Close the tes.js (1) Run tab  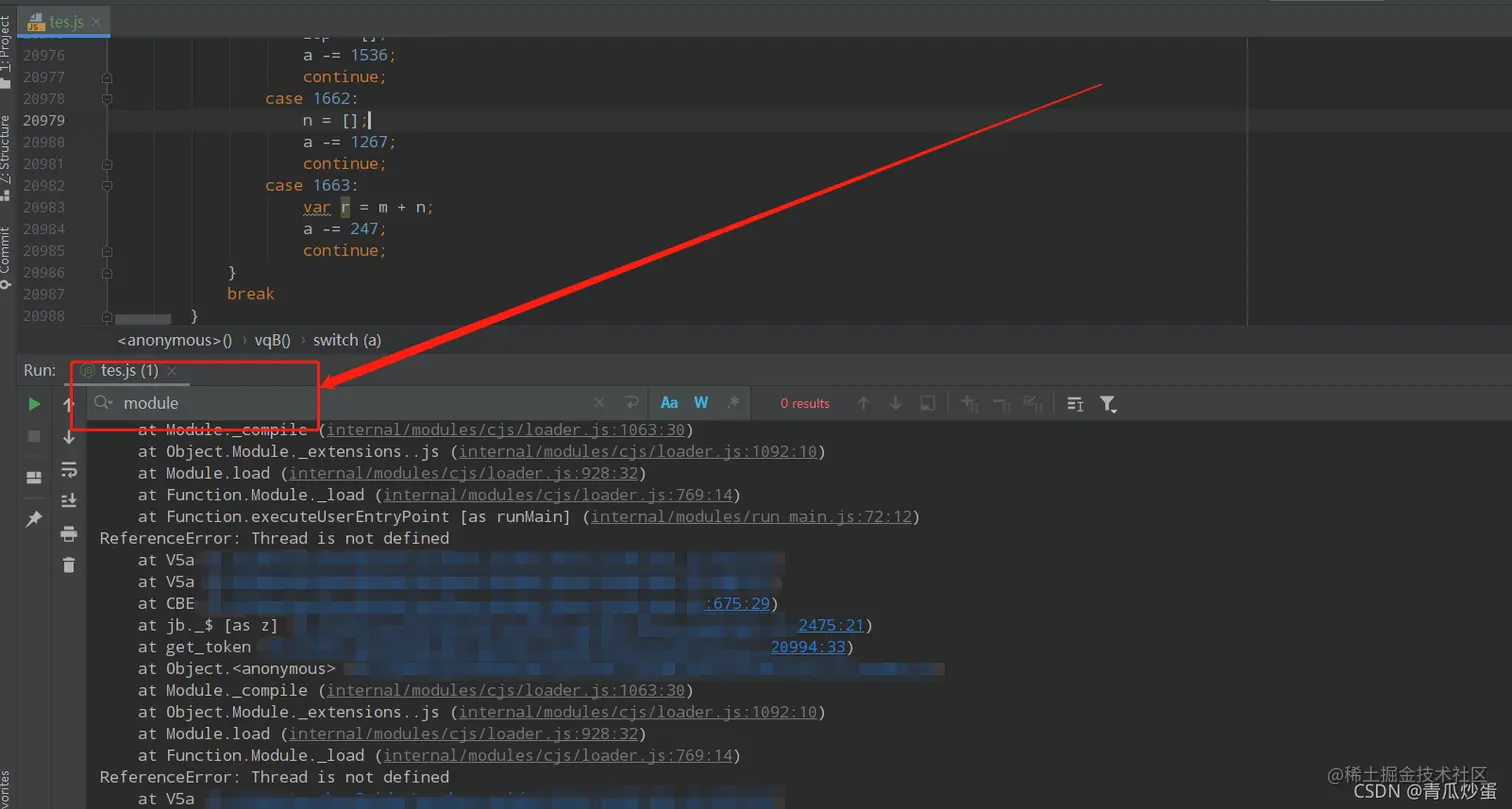pos(172,370)
